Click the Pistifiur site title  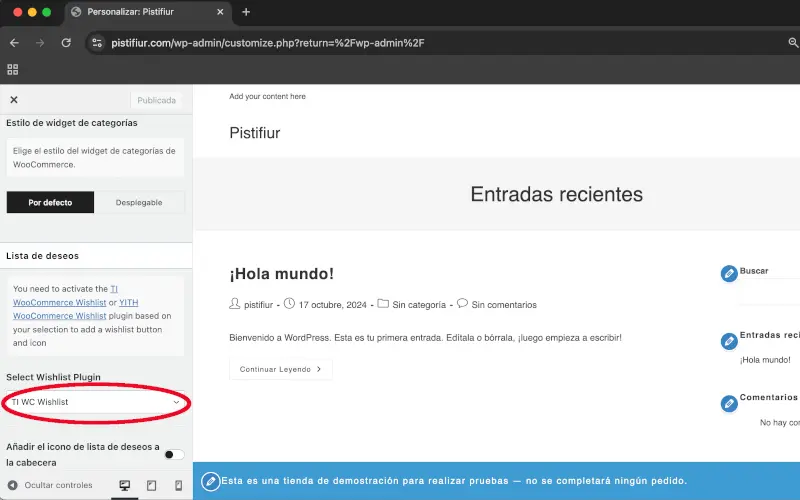pyautogui.click(x=255, y=133)
